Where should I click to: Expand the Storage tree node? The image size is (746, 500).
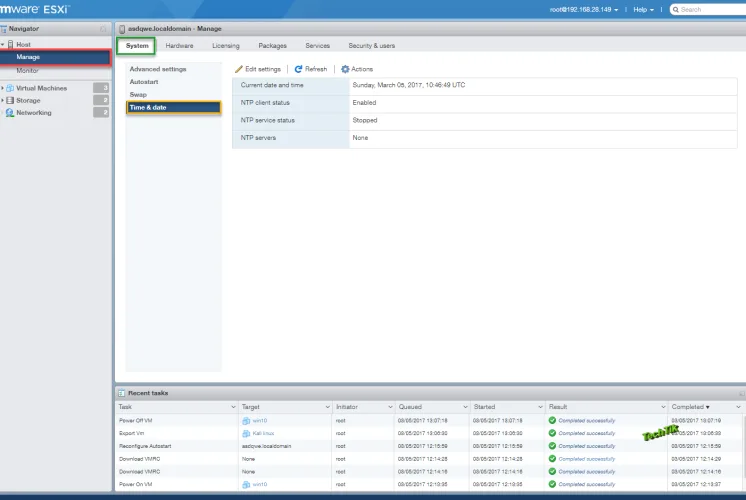coord(3,100)
